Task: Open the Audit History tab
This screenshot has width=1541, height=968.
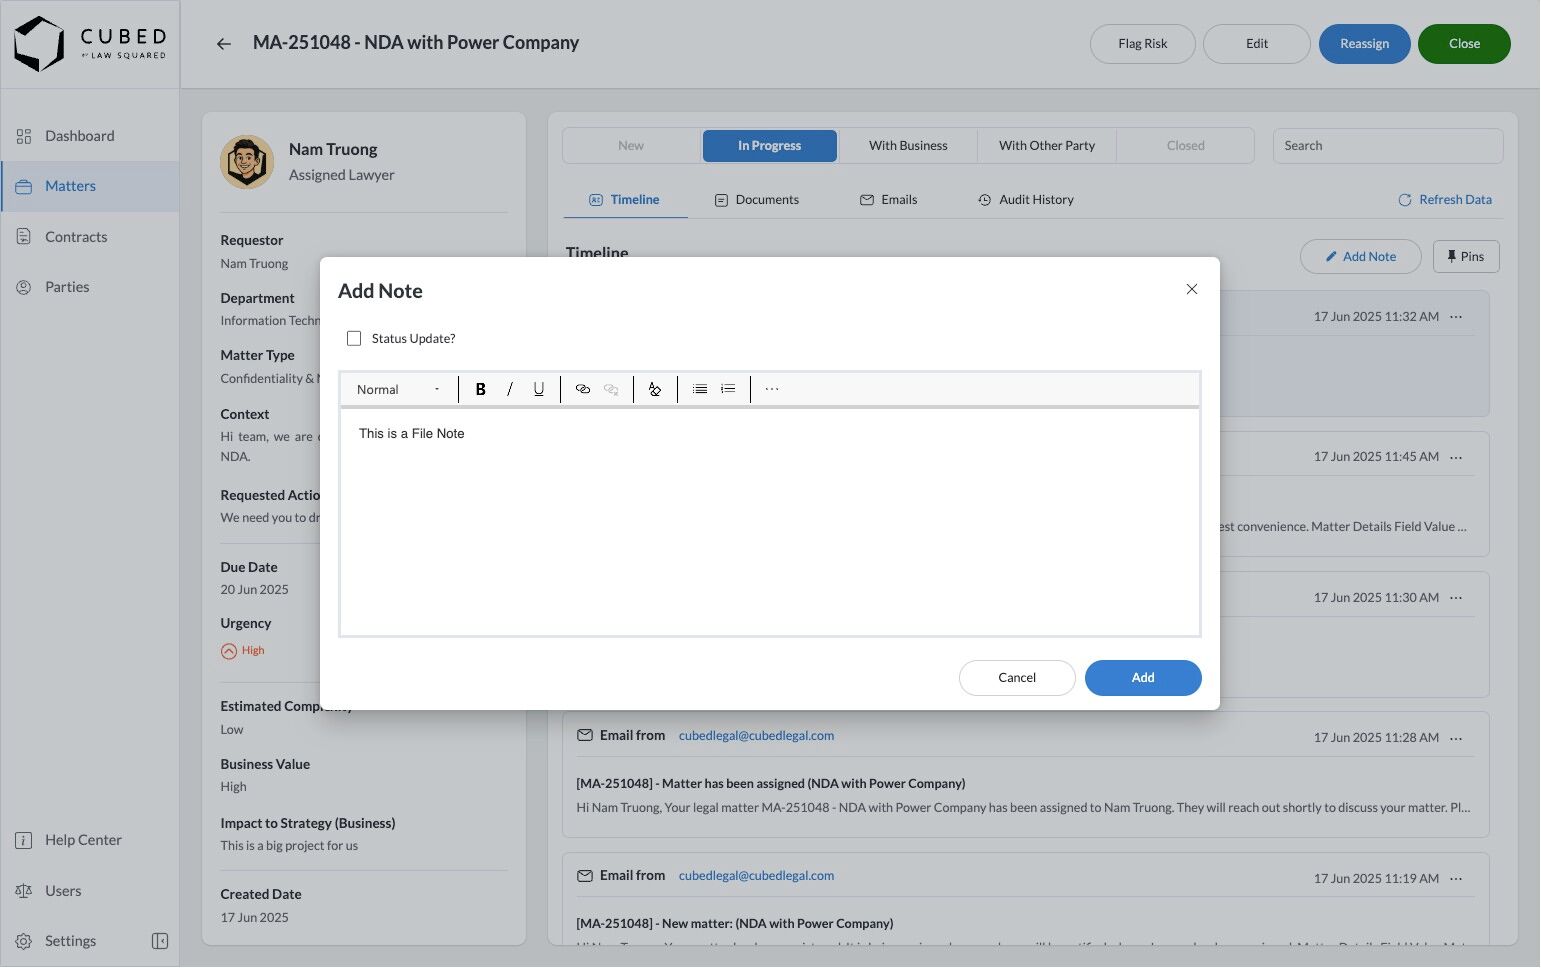Action: pyautogui.click(x=1026, y=200)
